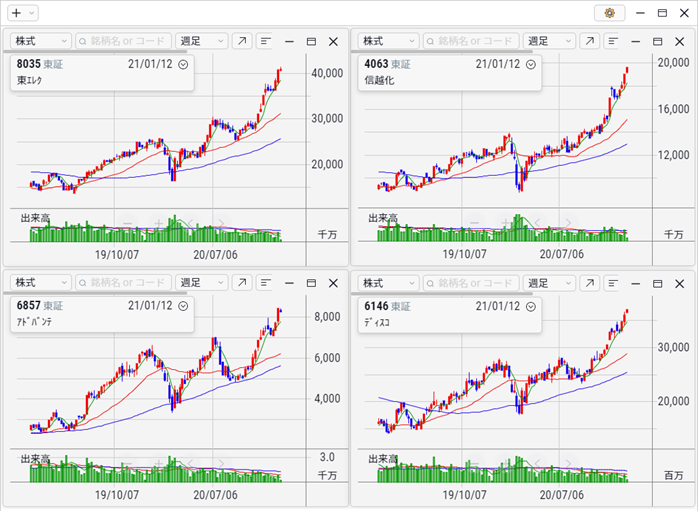Click the 出来高 label in 8035 panel

(35, 218)
